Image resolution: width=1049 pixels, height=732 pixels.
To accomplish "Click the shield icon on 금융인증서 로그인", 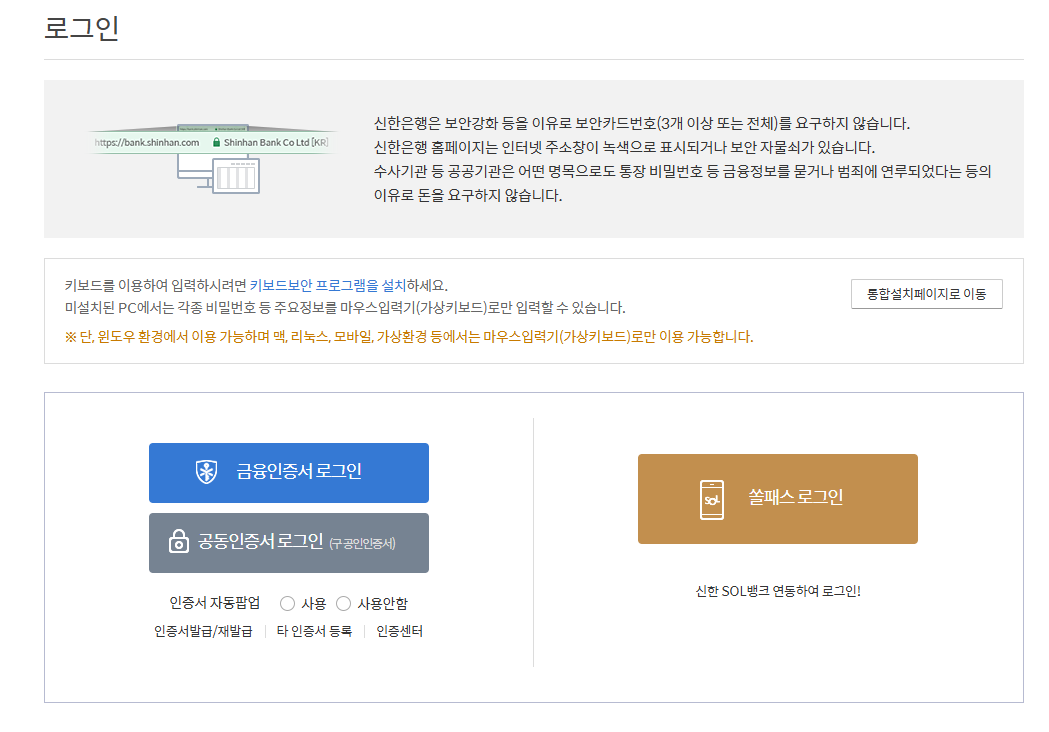I will pyautogui.click(x=206, y=472).
